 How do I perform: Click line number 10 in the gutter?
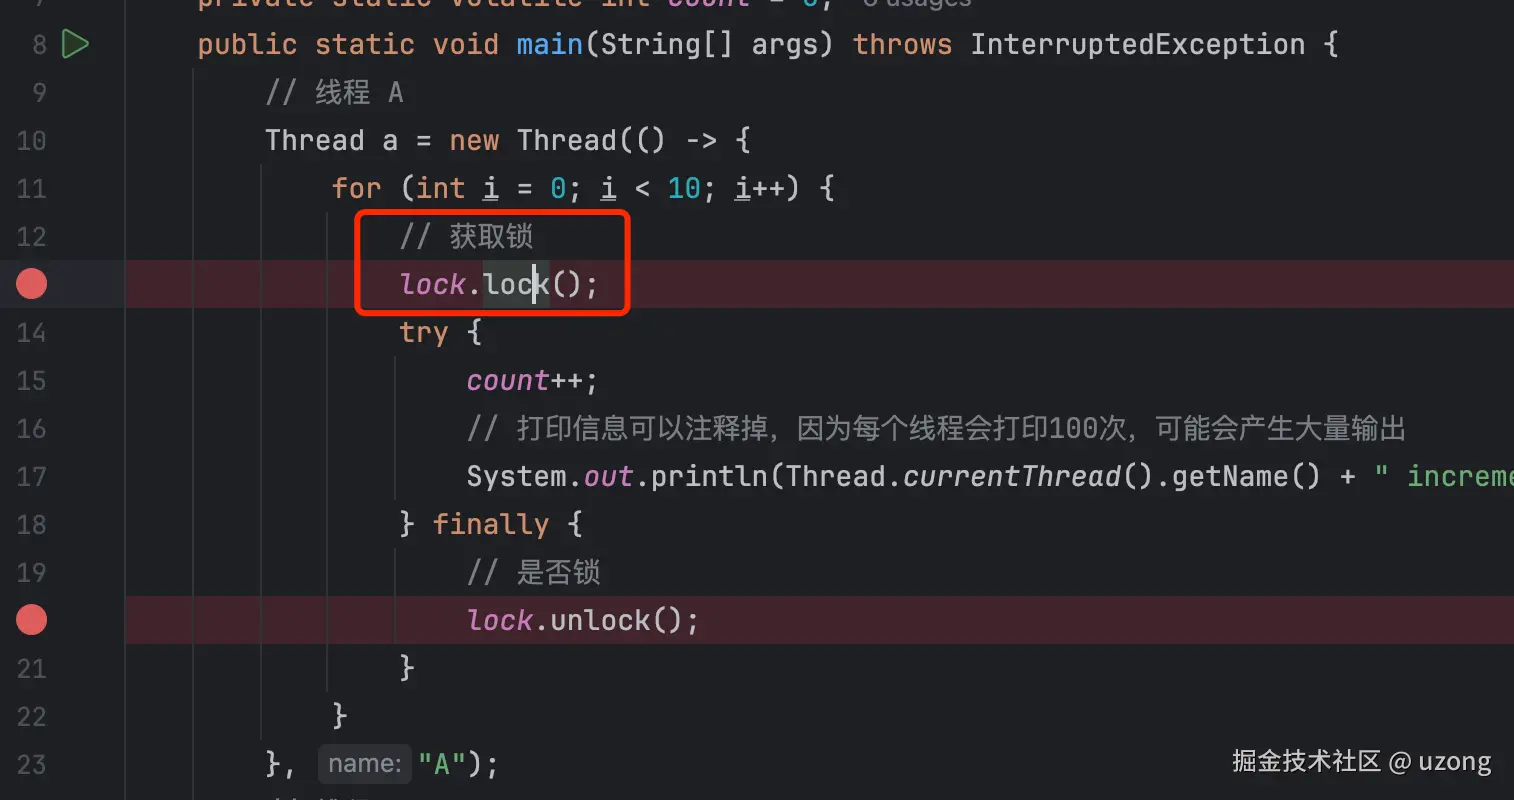click(x=31, y=141)
